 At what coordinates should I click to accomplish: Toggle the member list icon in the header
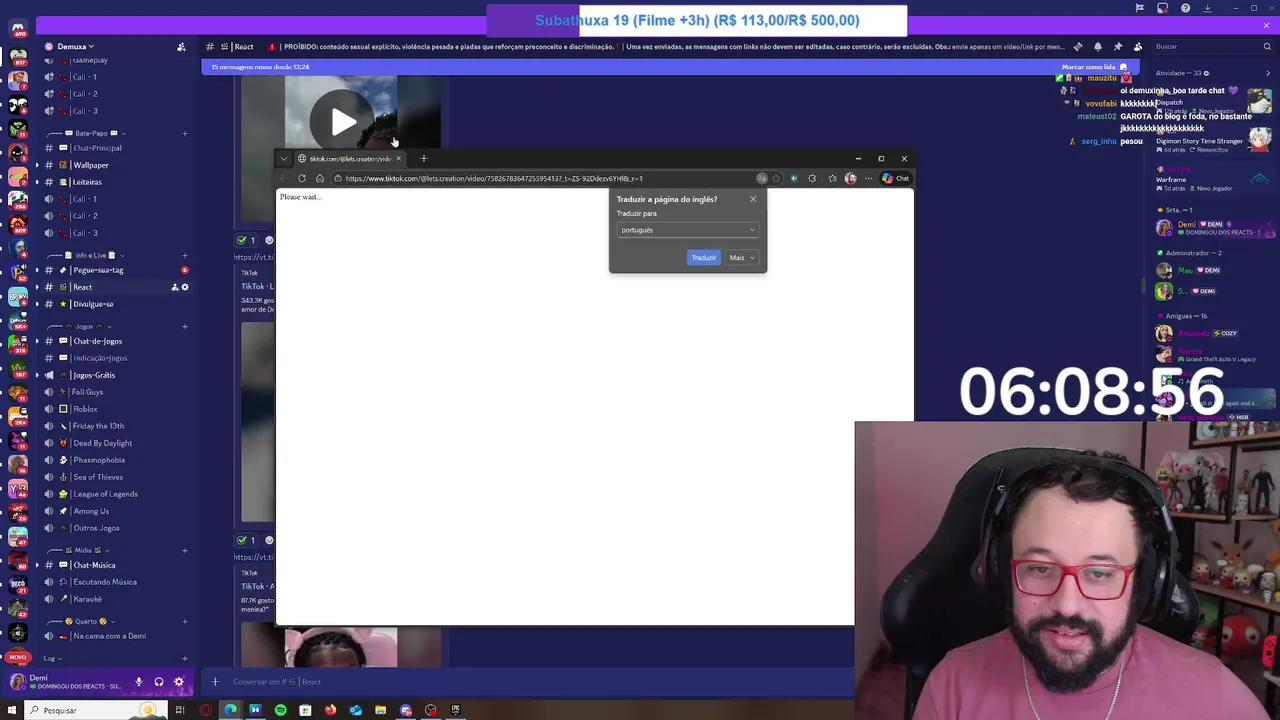click(1138, 46)
